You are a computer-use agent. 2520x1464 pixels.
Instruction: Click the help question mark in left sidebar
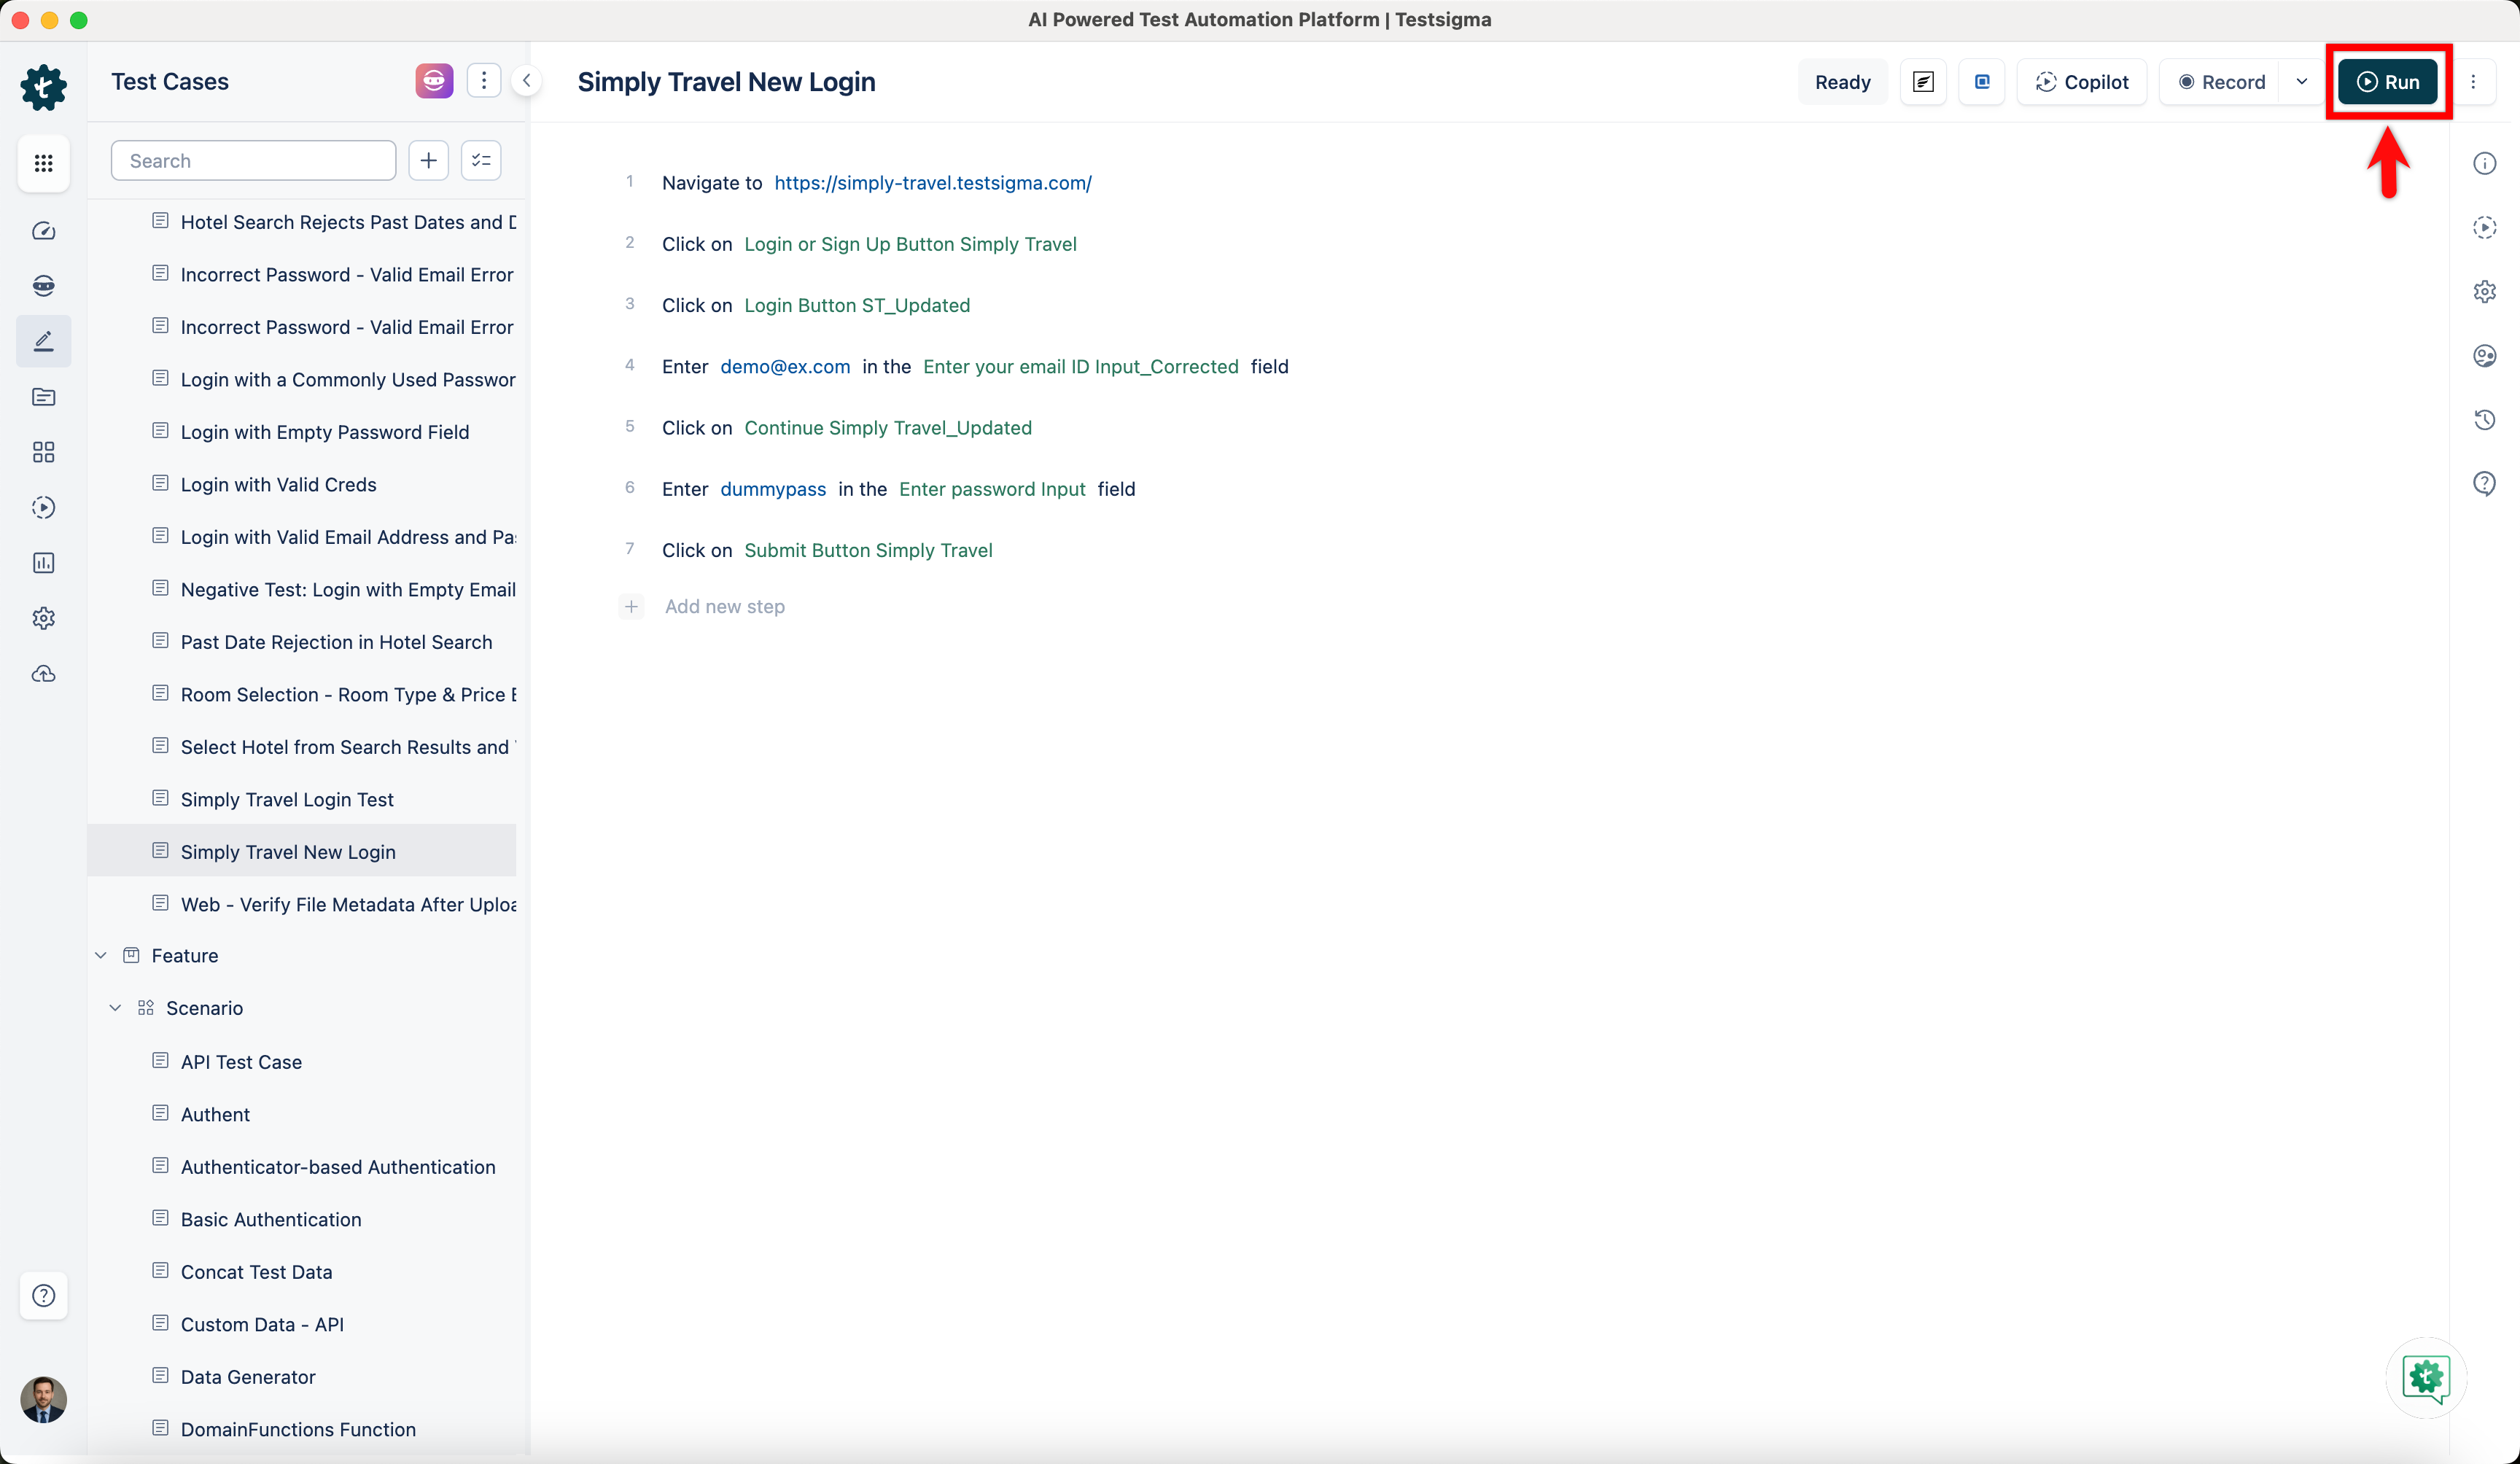(x=43, y=1296)
